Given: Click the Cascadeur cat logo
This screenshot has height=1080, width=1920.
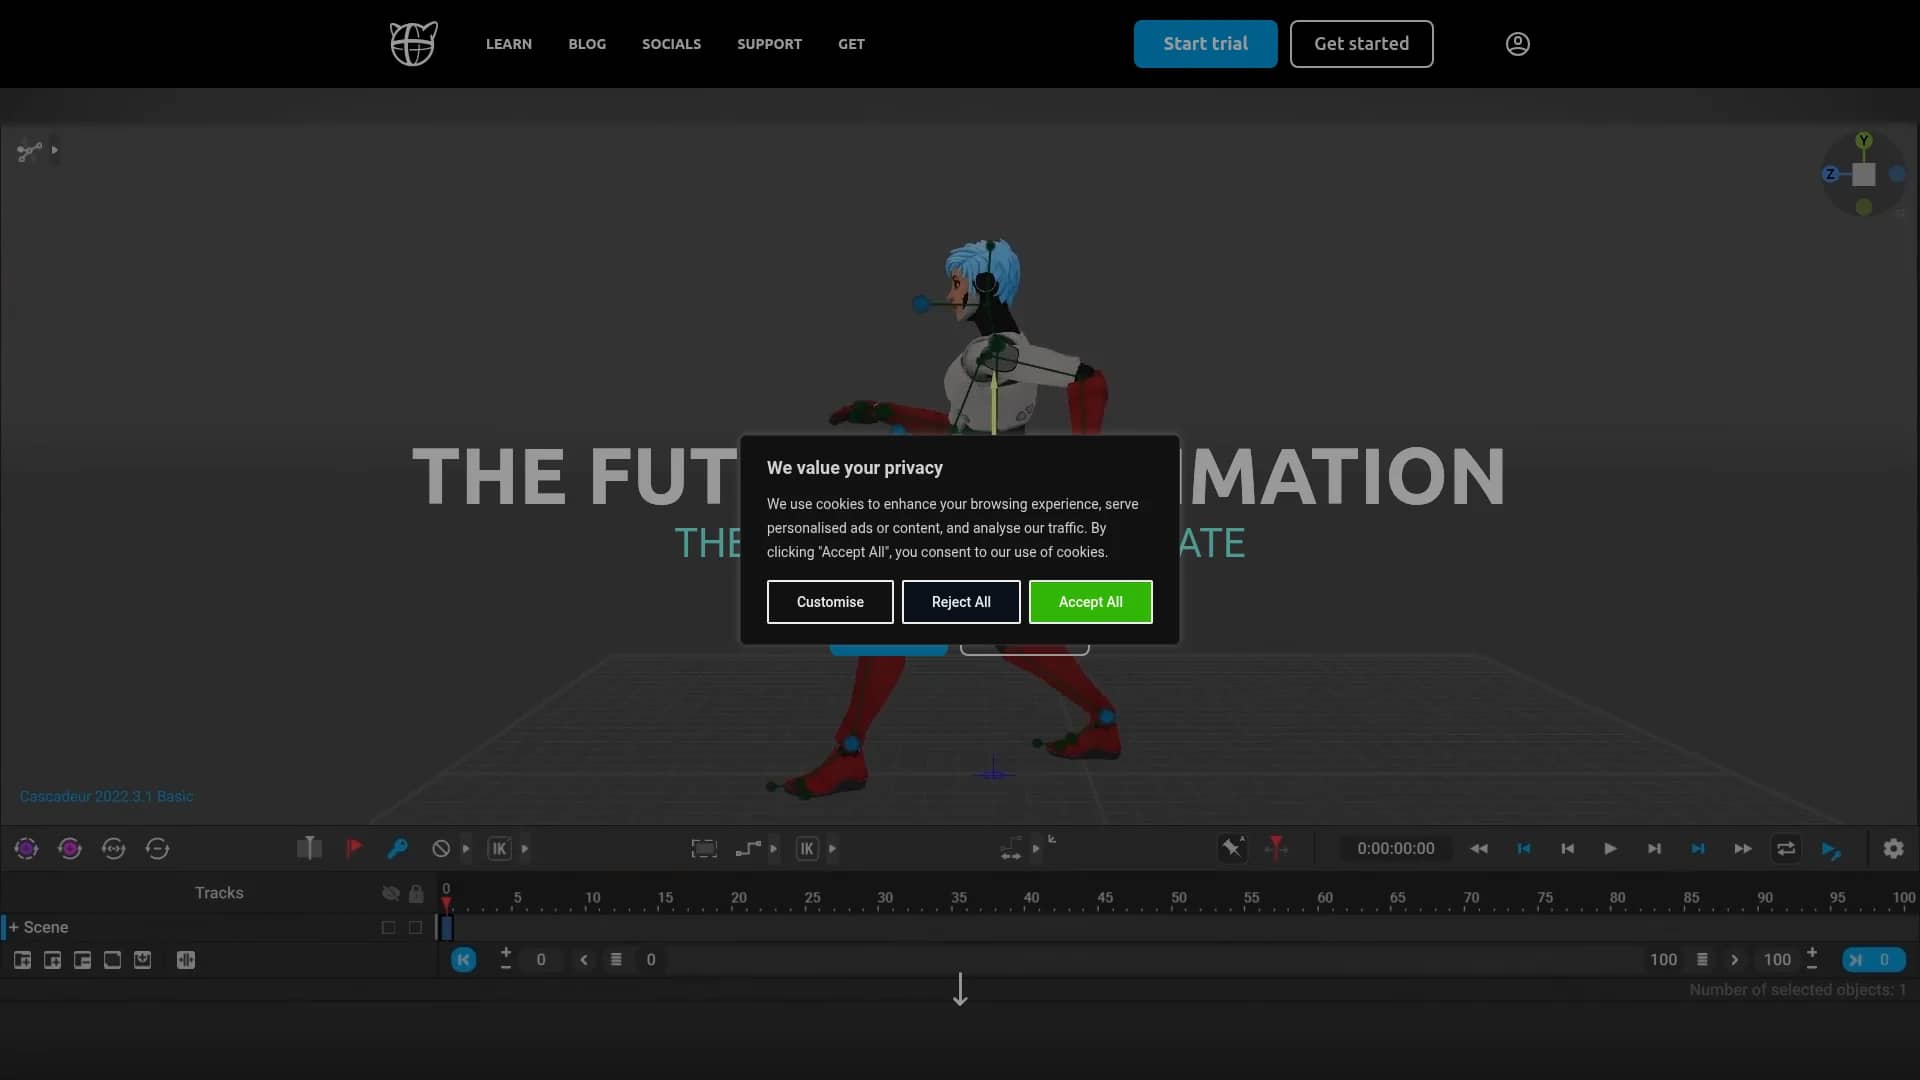Looking at the screenshot, I should 413,44.
